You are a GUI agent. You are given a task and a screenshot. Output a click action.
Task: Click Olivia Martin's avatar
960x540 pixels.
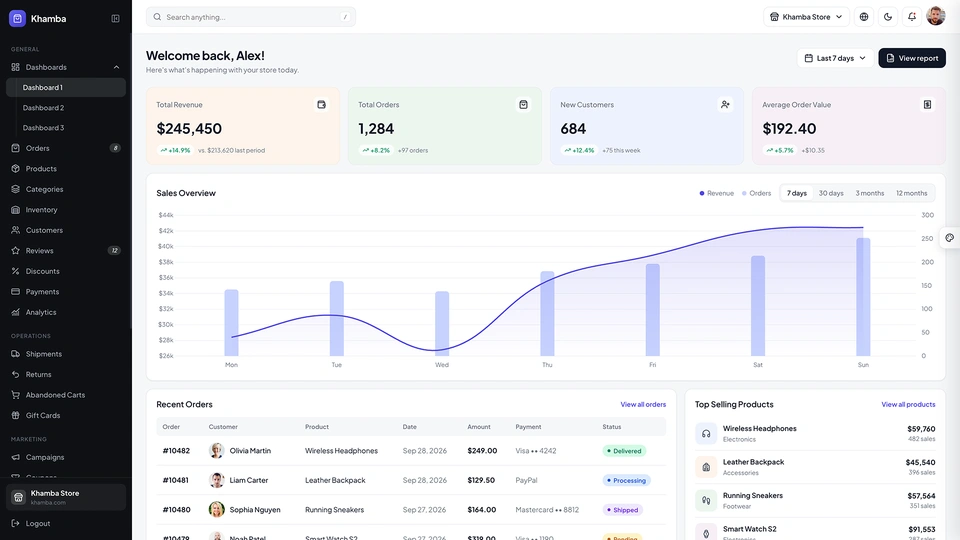tap(216, 451)
